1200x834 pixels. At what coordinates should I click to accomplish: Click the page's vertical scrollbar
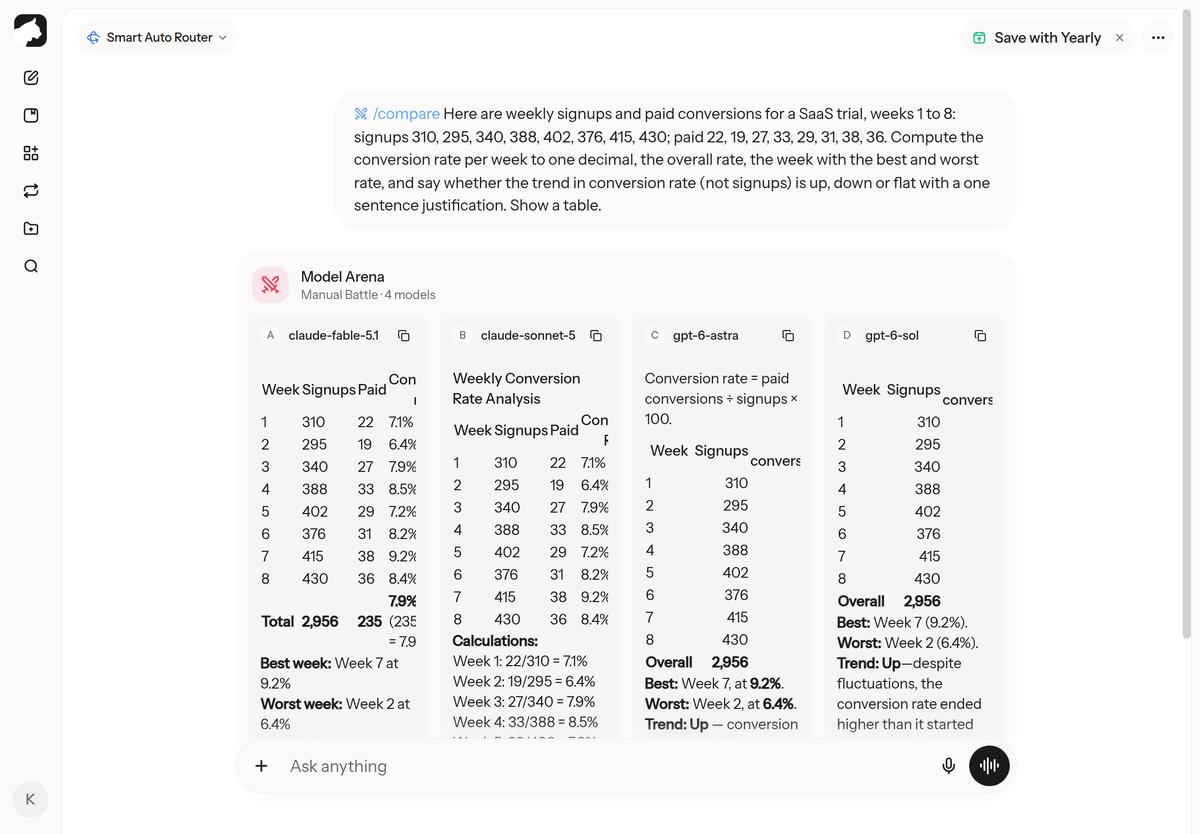click(x=1186, y=325)
